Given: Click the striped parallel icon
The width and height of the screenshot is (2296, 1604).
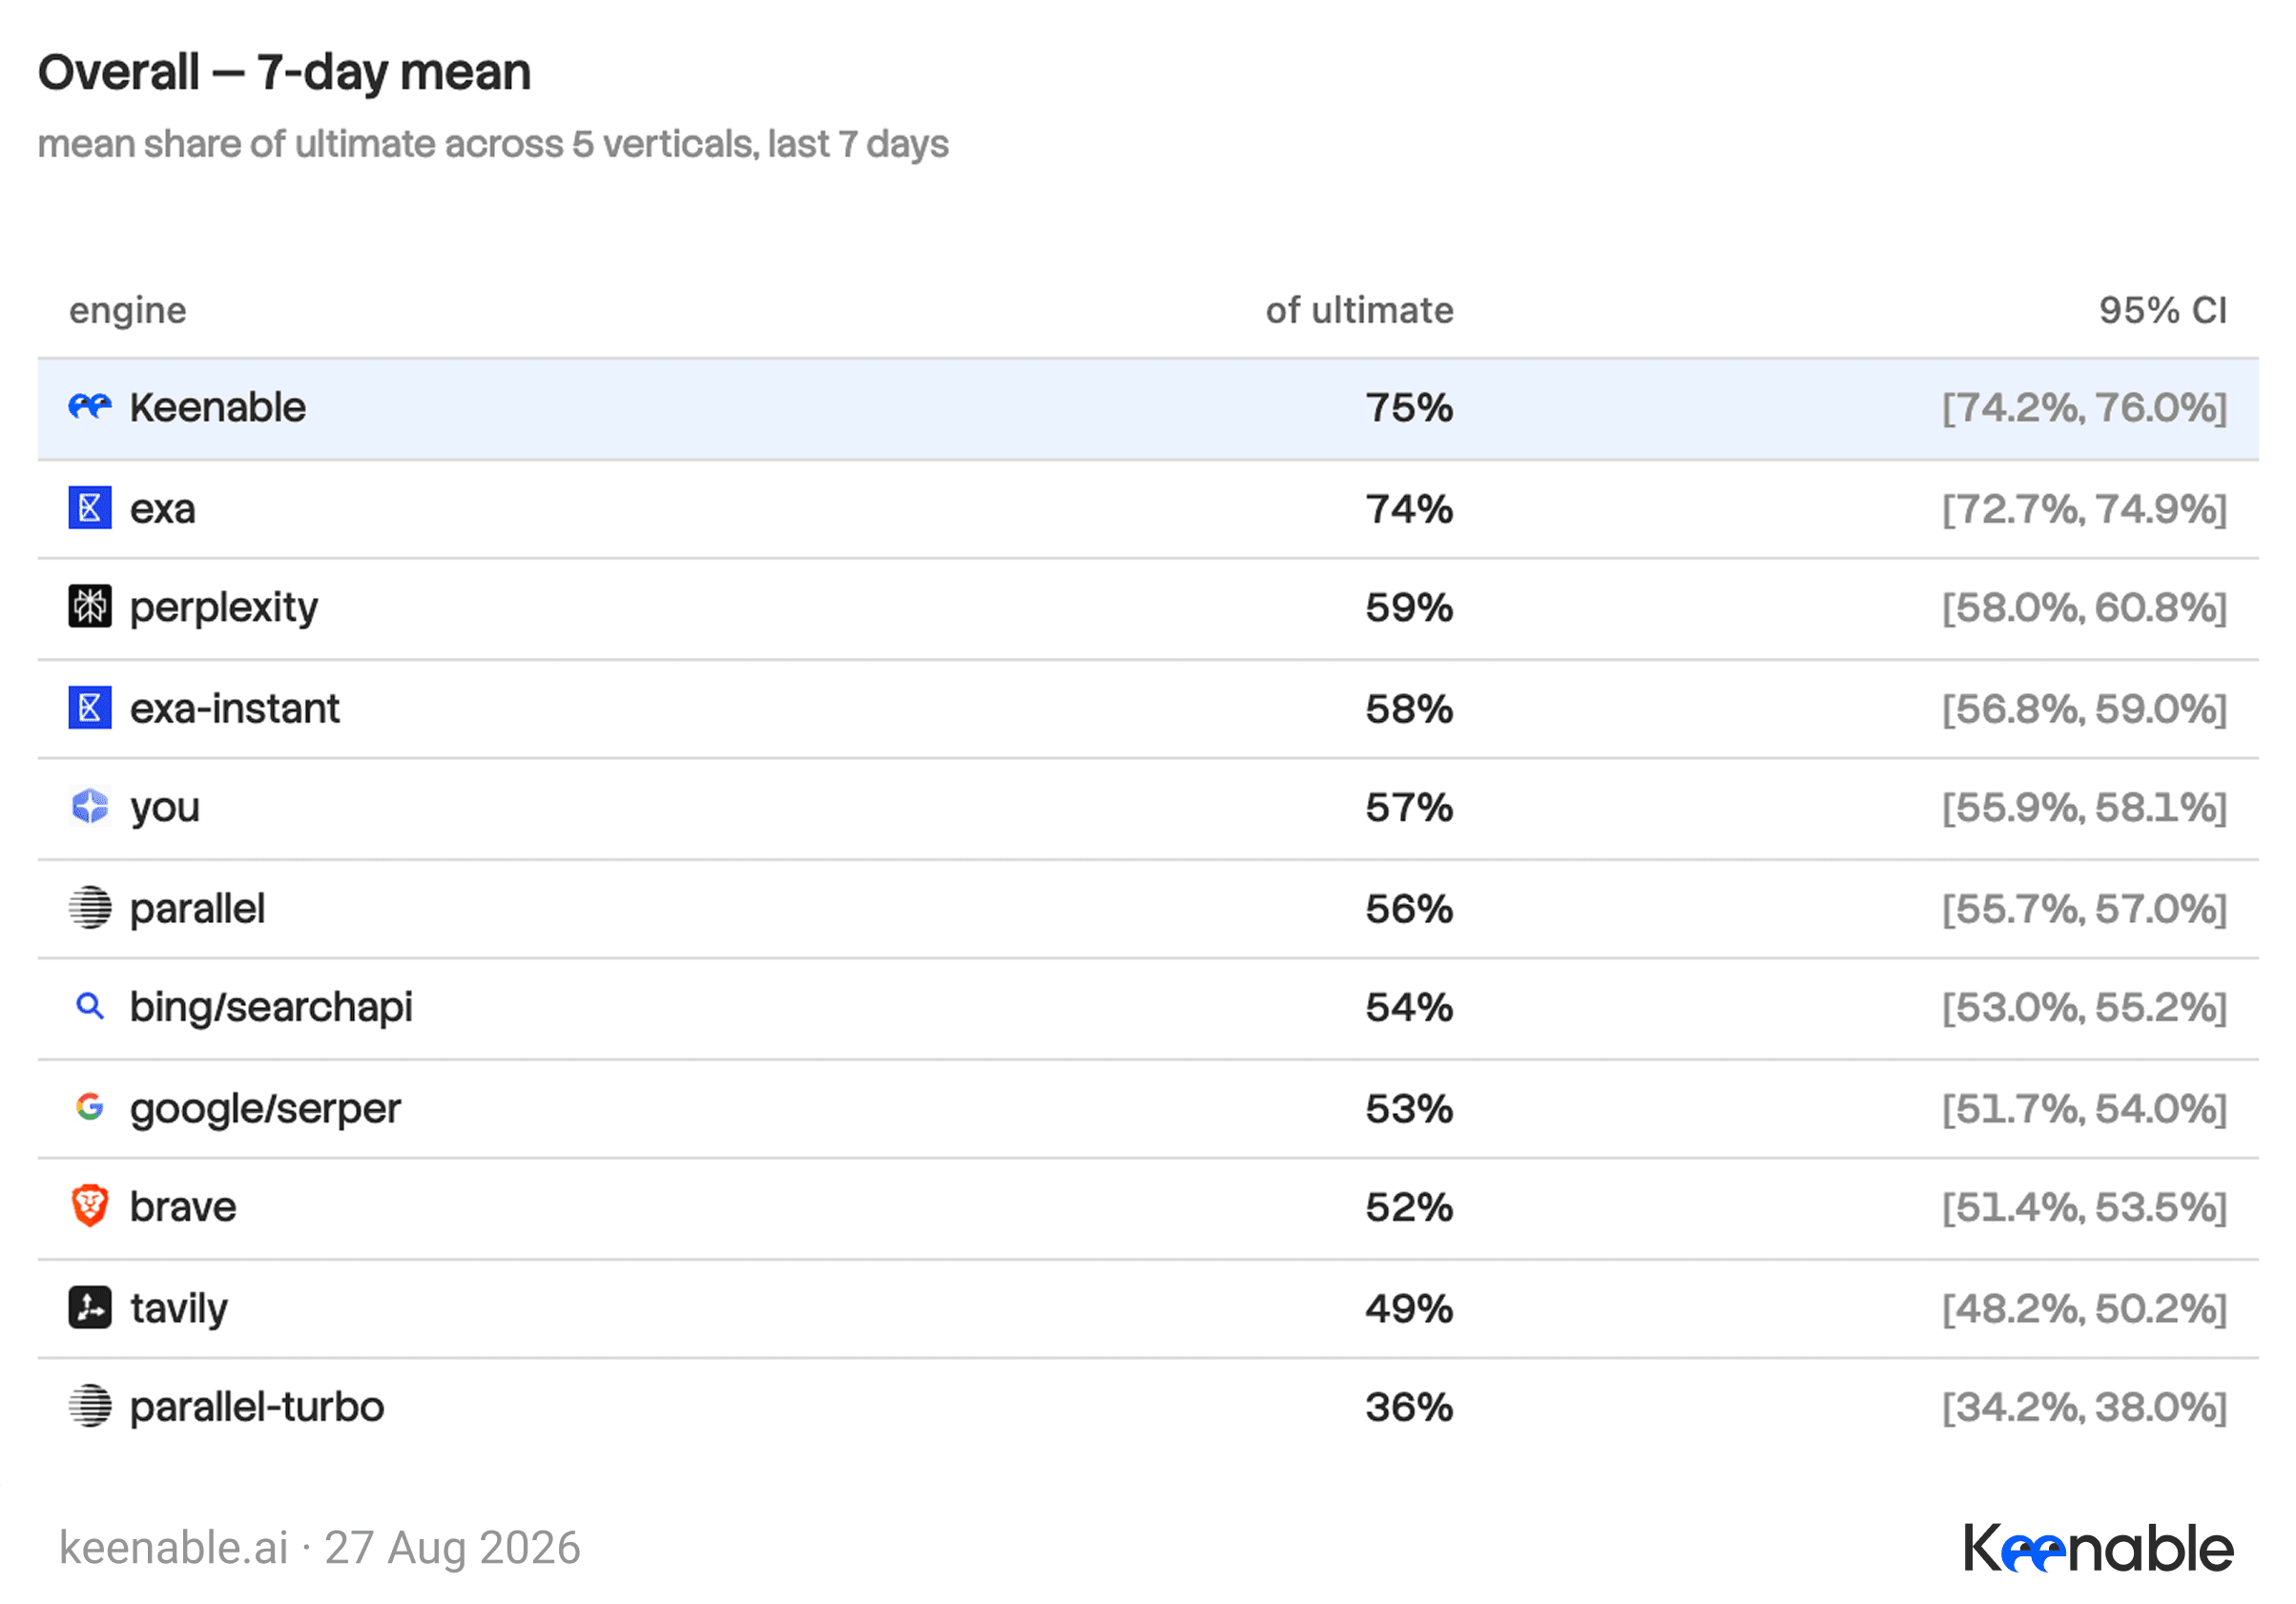Looking at the screenshot, I should [90, 908].
